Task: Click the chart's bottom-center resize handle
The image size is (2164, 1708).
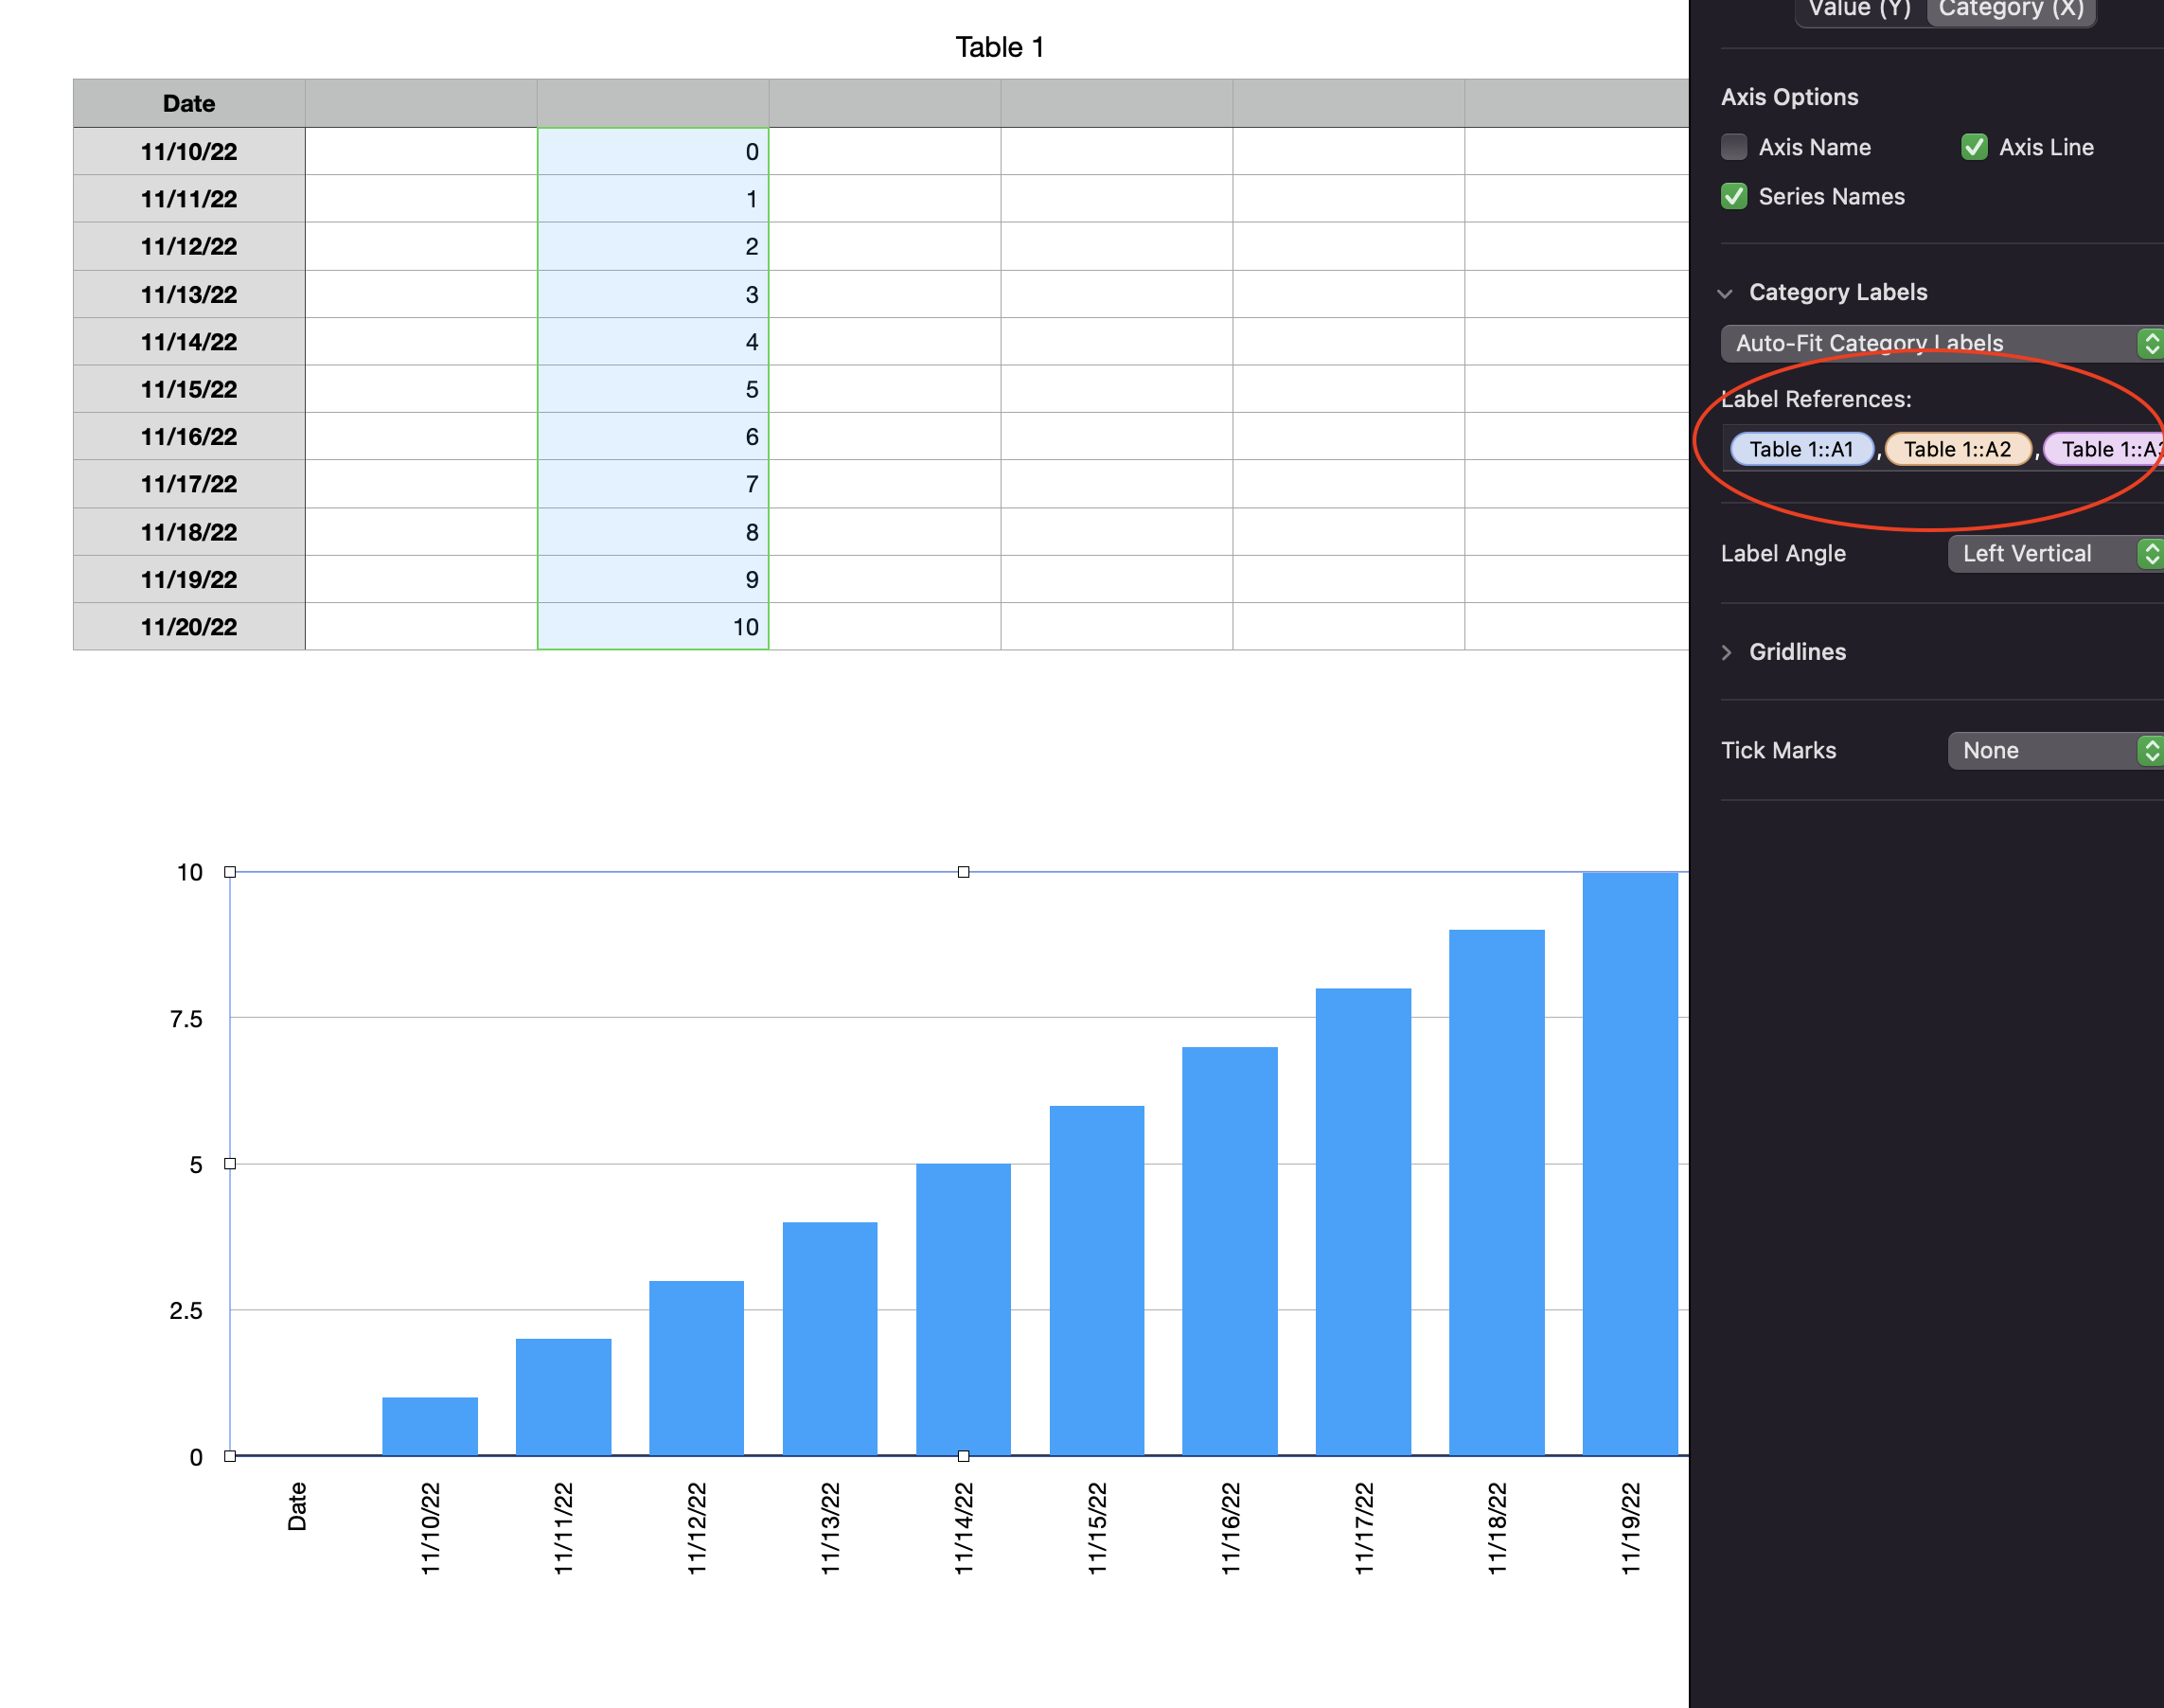Action: point(963,1456)
